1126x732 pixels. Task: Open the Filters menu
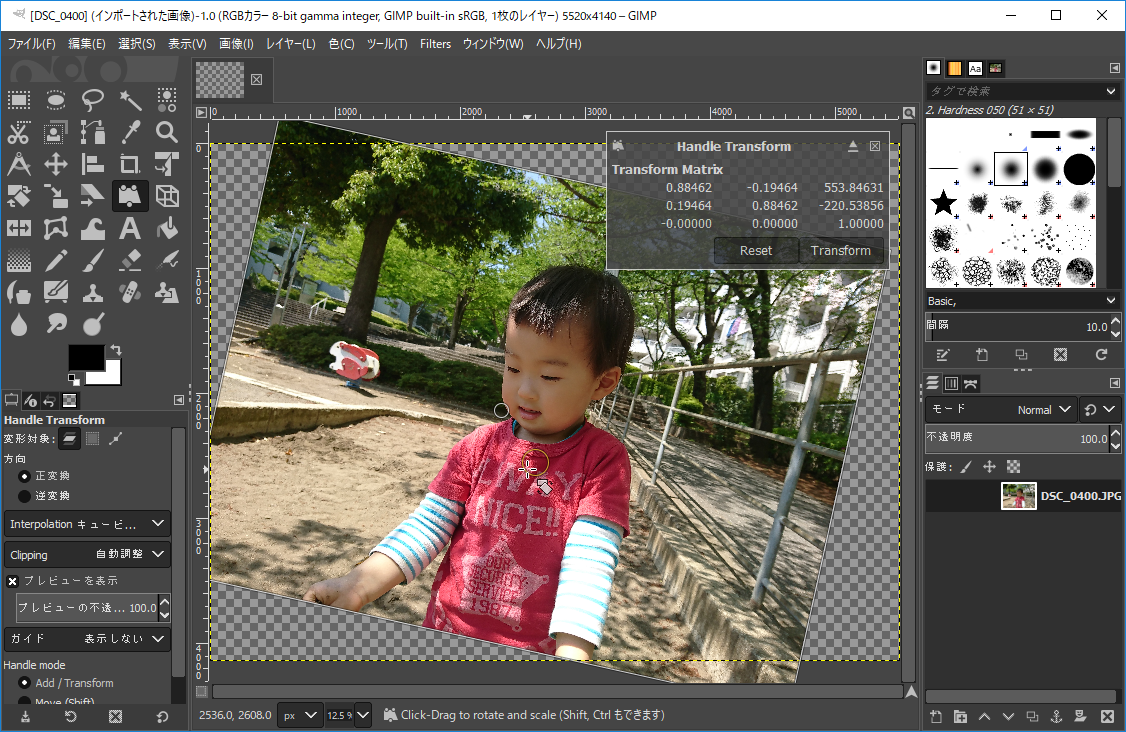pos(435,44)
